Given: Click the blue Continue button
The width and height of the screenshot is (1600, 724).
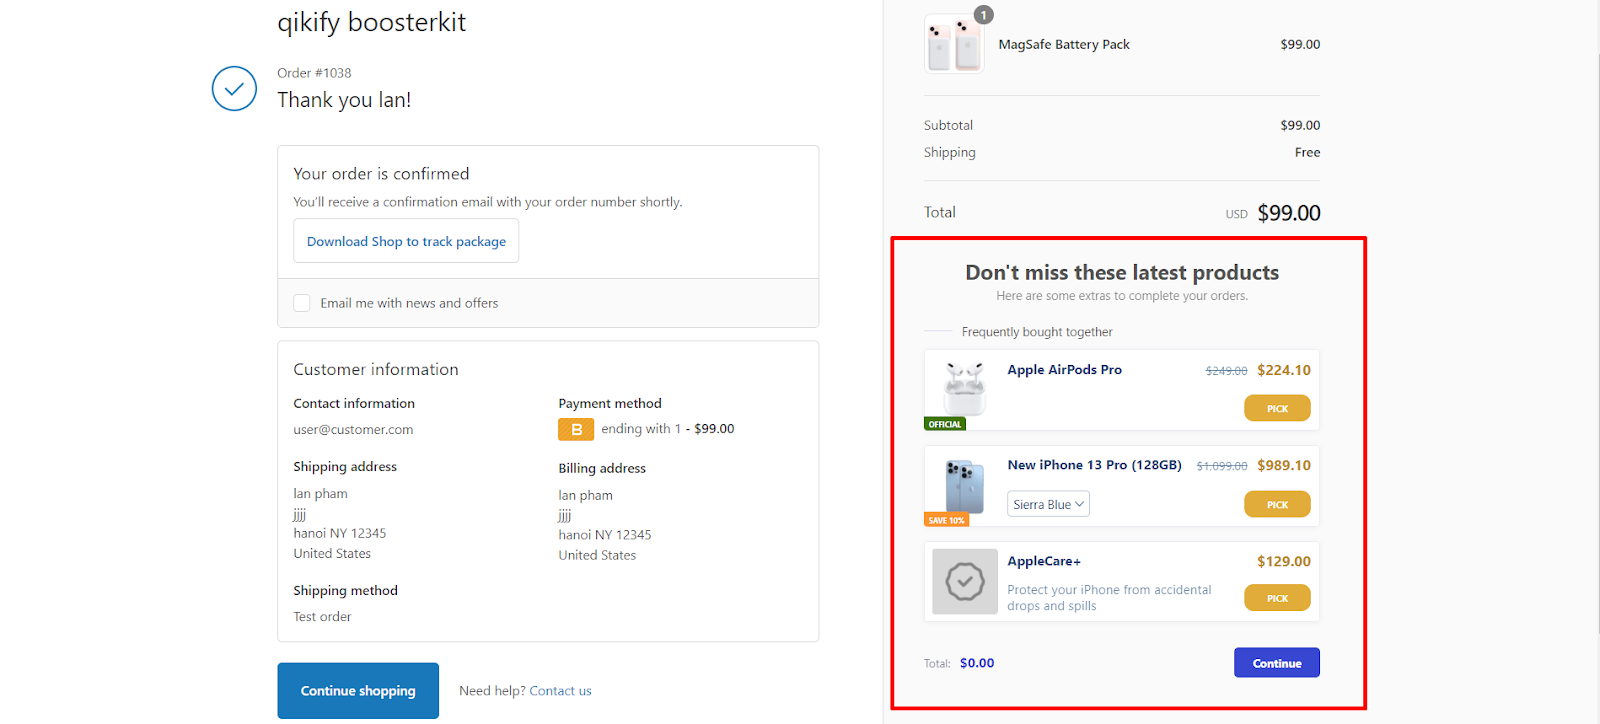Looking at the screenshot, I should click(x=1277, y=663).
